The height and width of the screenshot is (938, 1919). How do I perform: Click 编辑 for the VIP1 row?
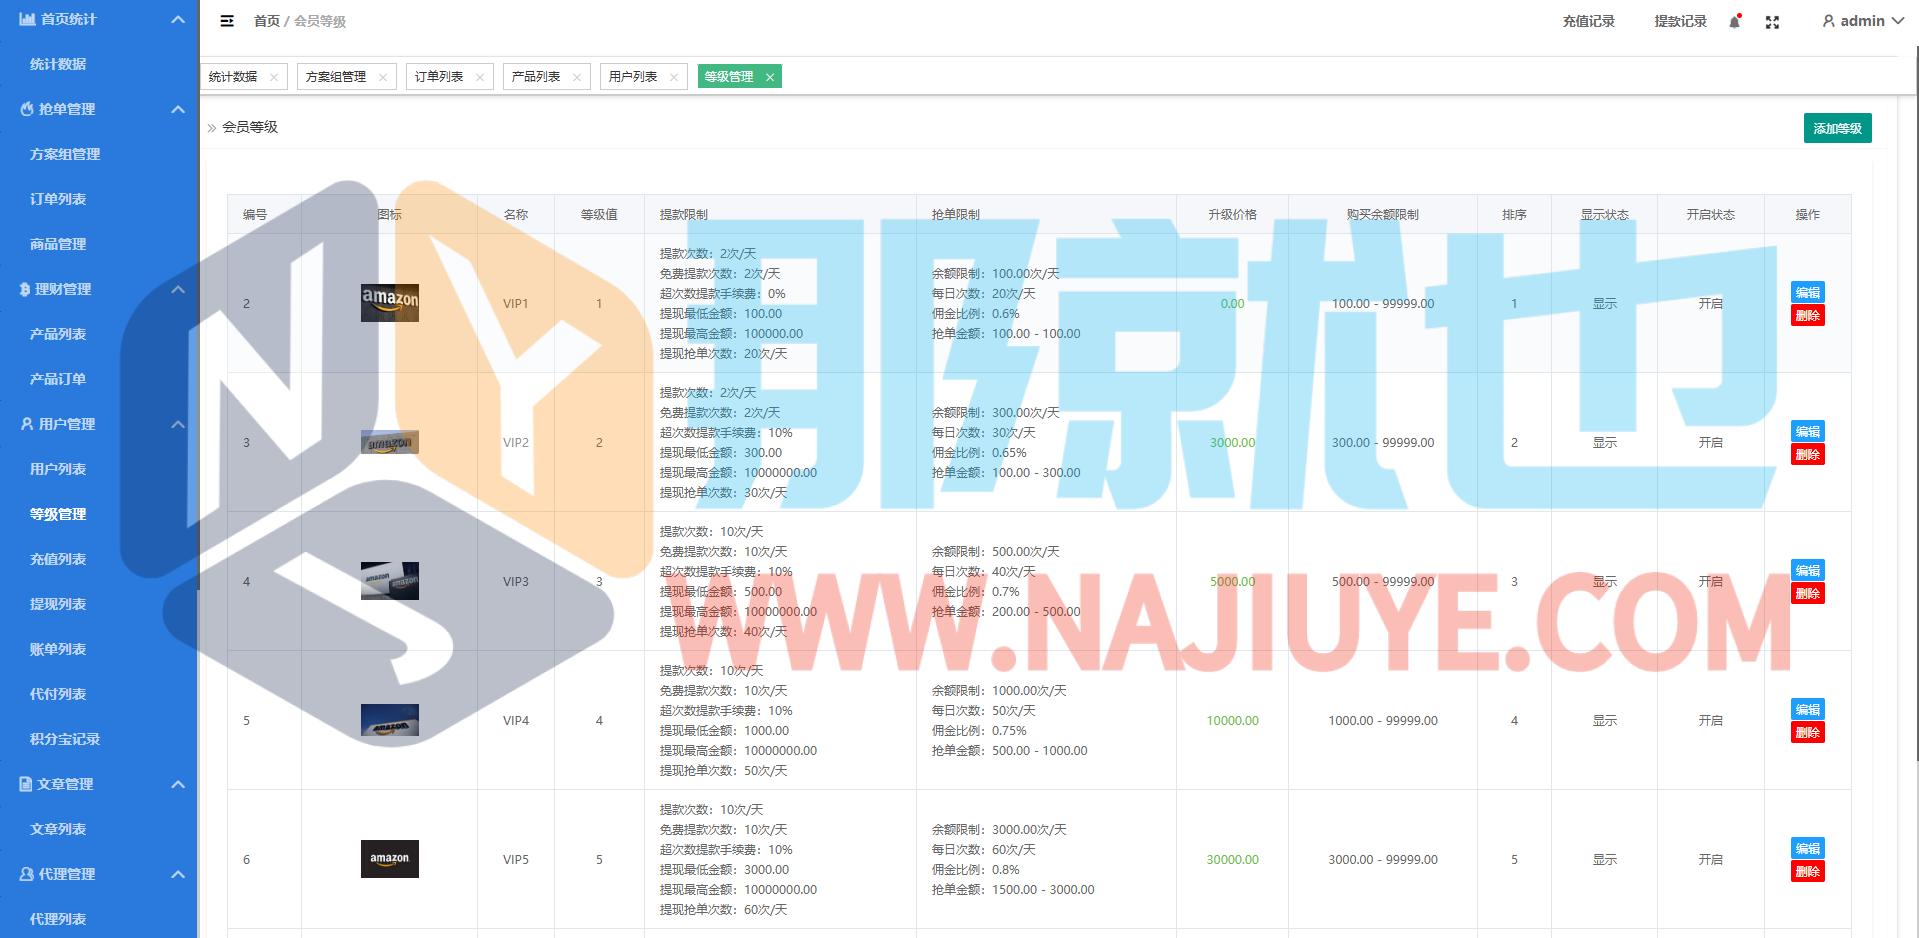pos(1807,292)
